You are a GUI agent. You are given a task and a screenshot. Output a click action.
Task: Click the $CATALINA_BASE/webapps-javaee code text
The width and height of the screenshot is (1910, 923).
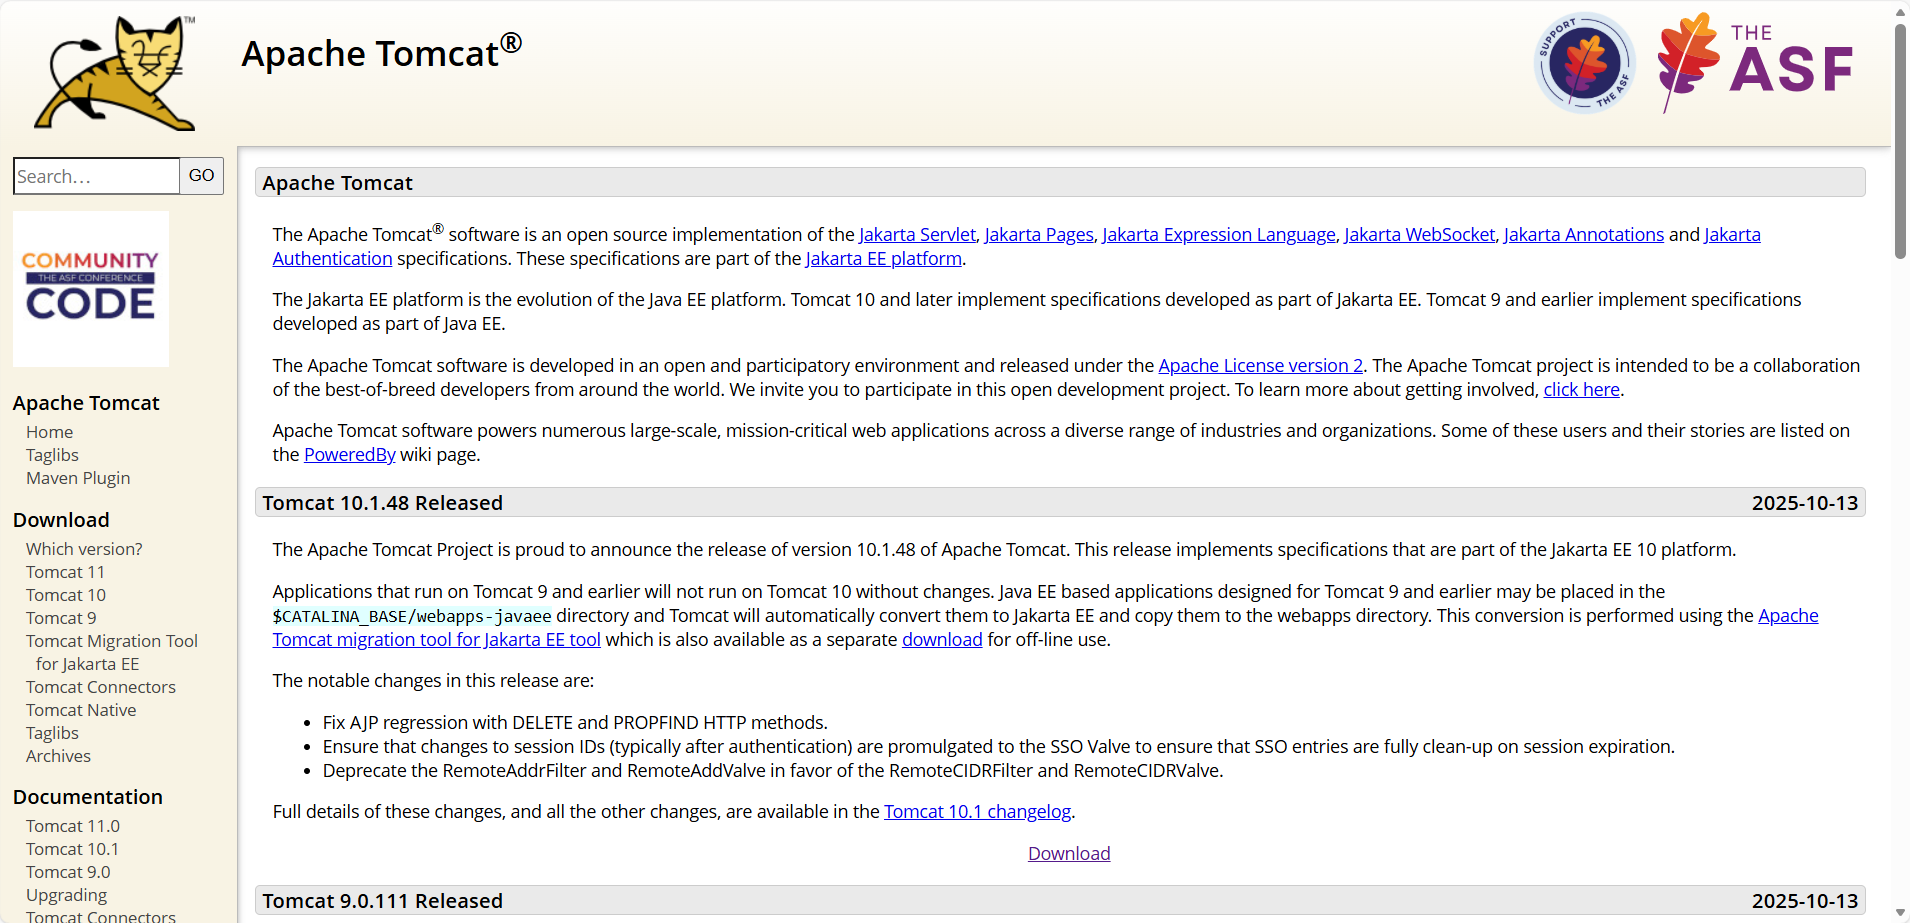pos(412,616)
